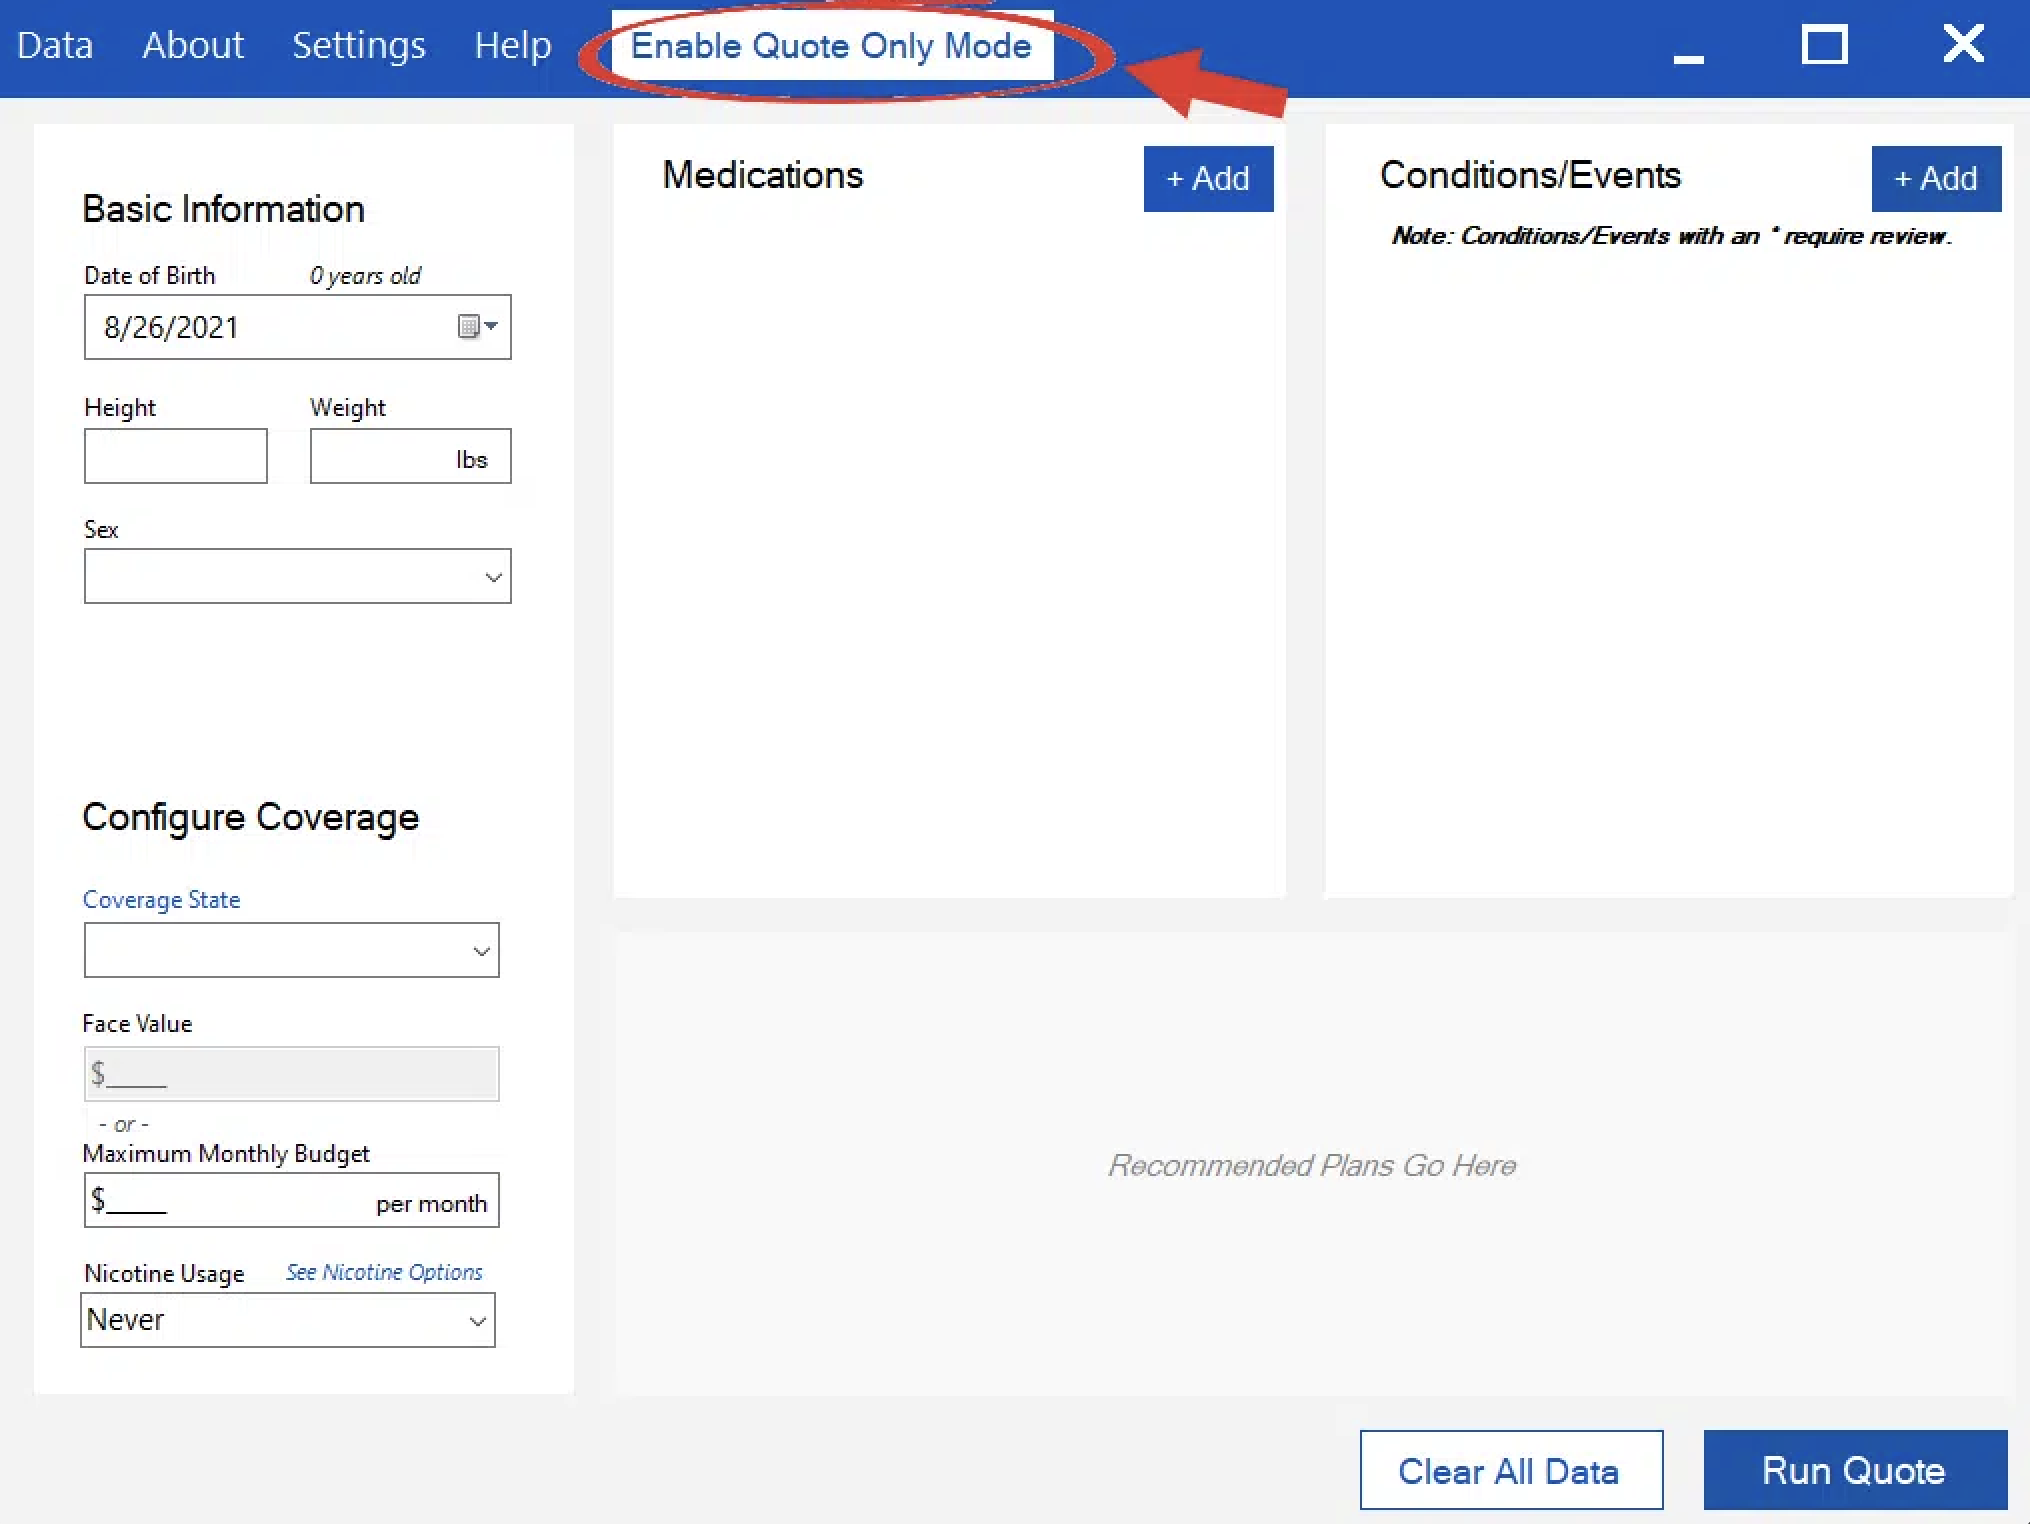The height and width of the screenshot is (1524, 2030).
Task: Maximize the application window
Action: 1824,45
